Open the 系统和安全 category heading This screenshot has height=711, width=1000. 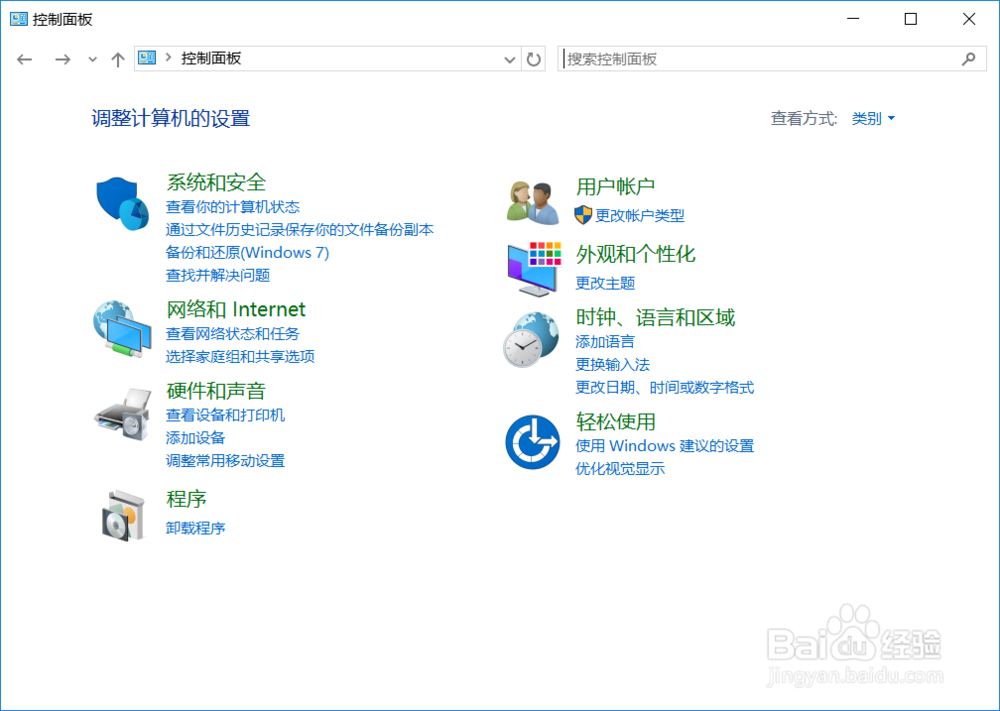coord(216,182)
